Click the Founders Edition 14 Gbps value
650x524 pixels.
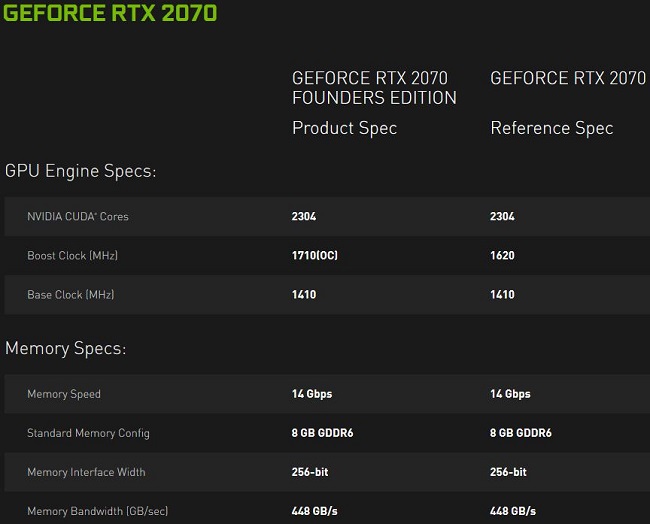pyautogui.click(x=312, y=394)
